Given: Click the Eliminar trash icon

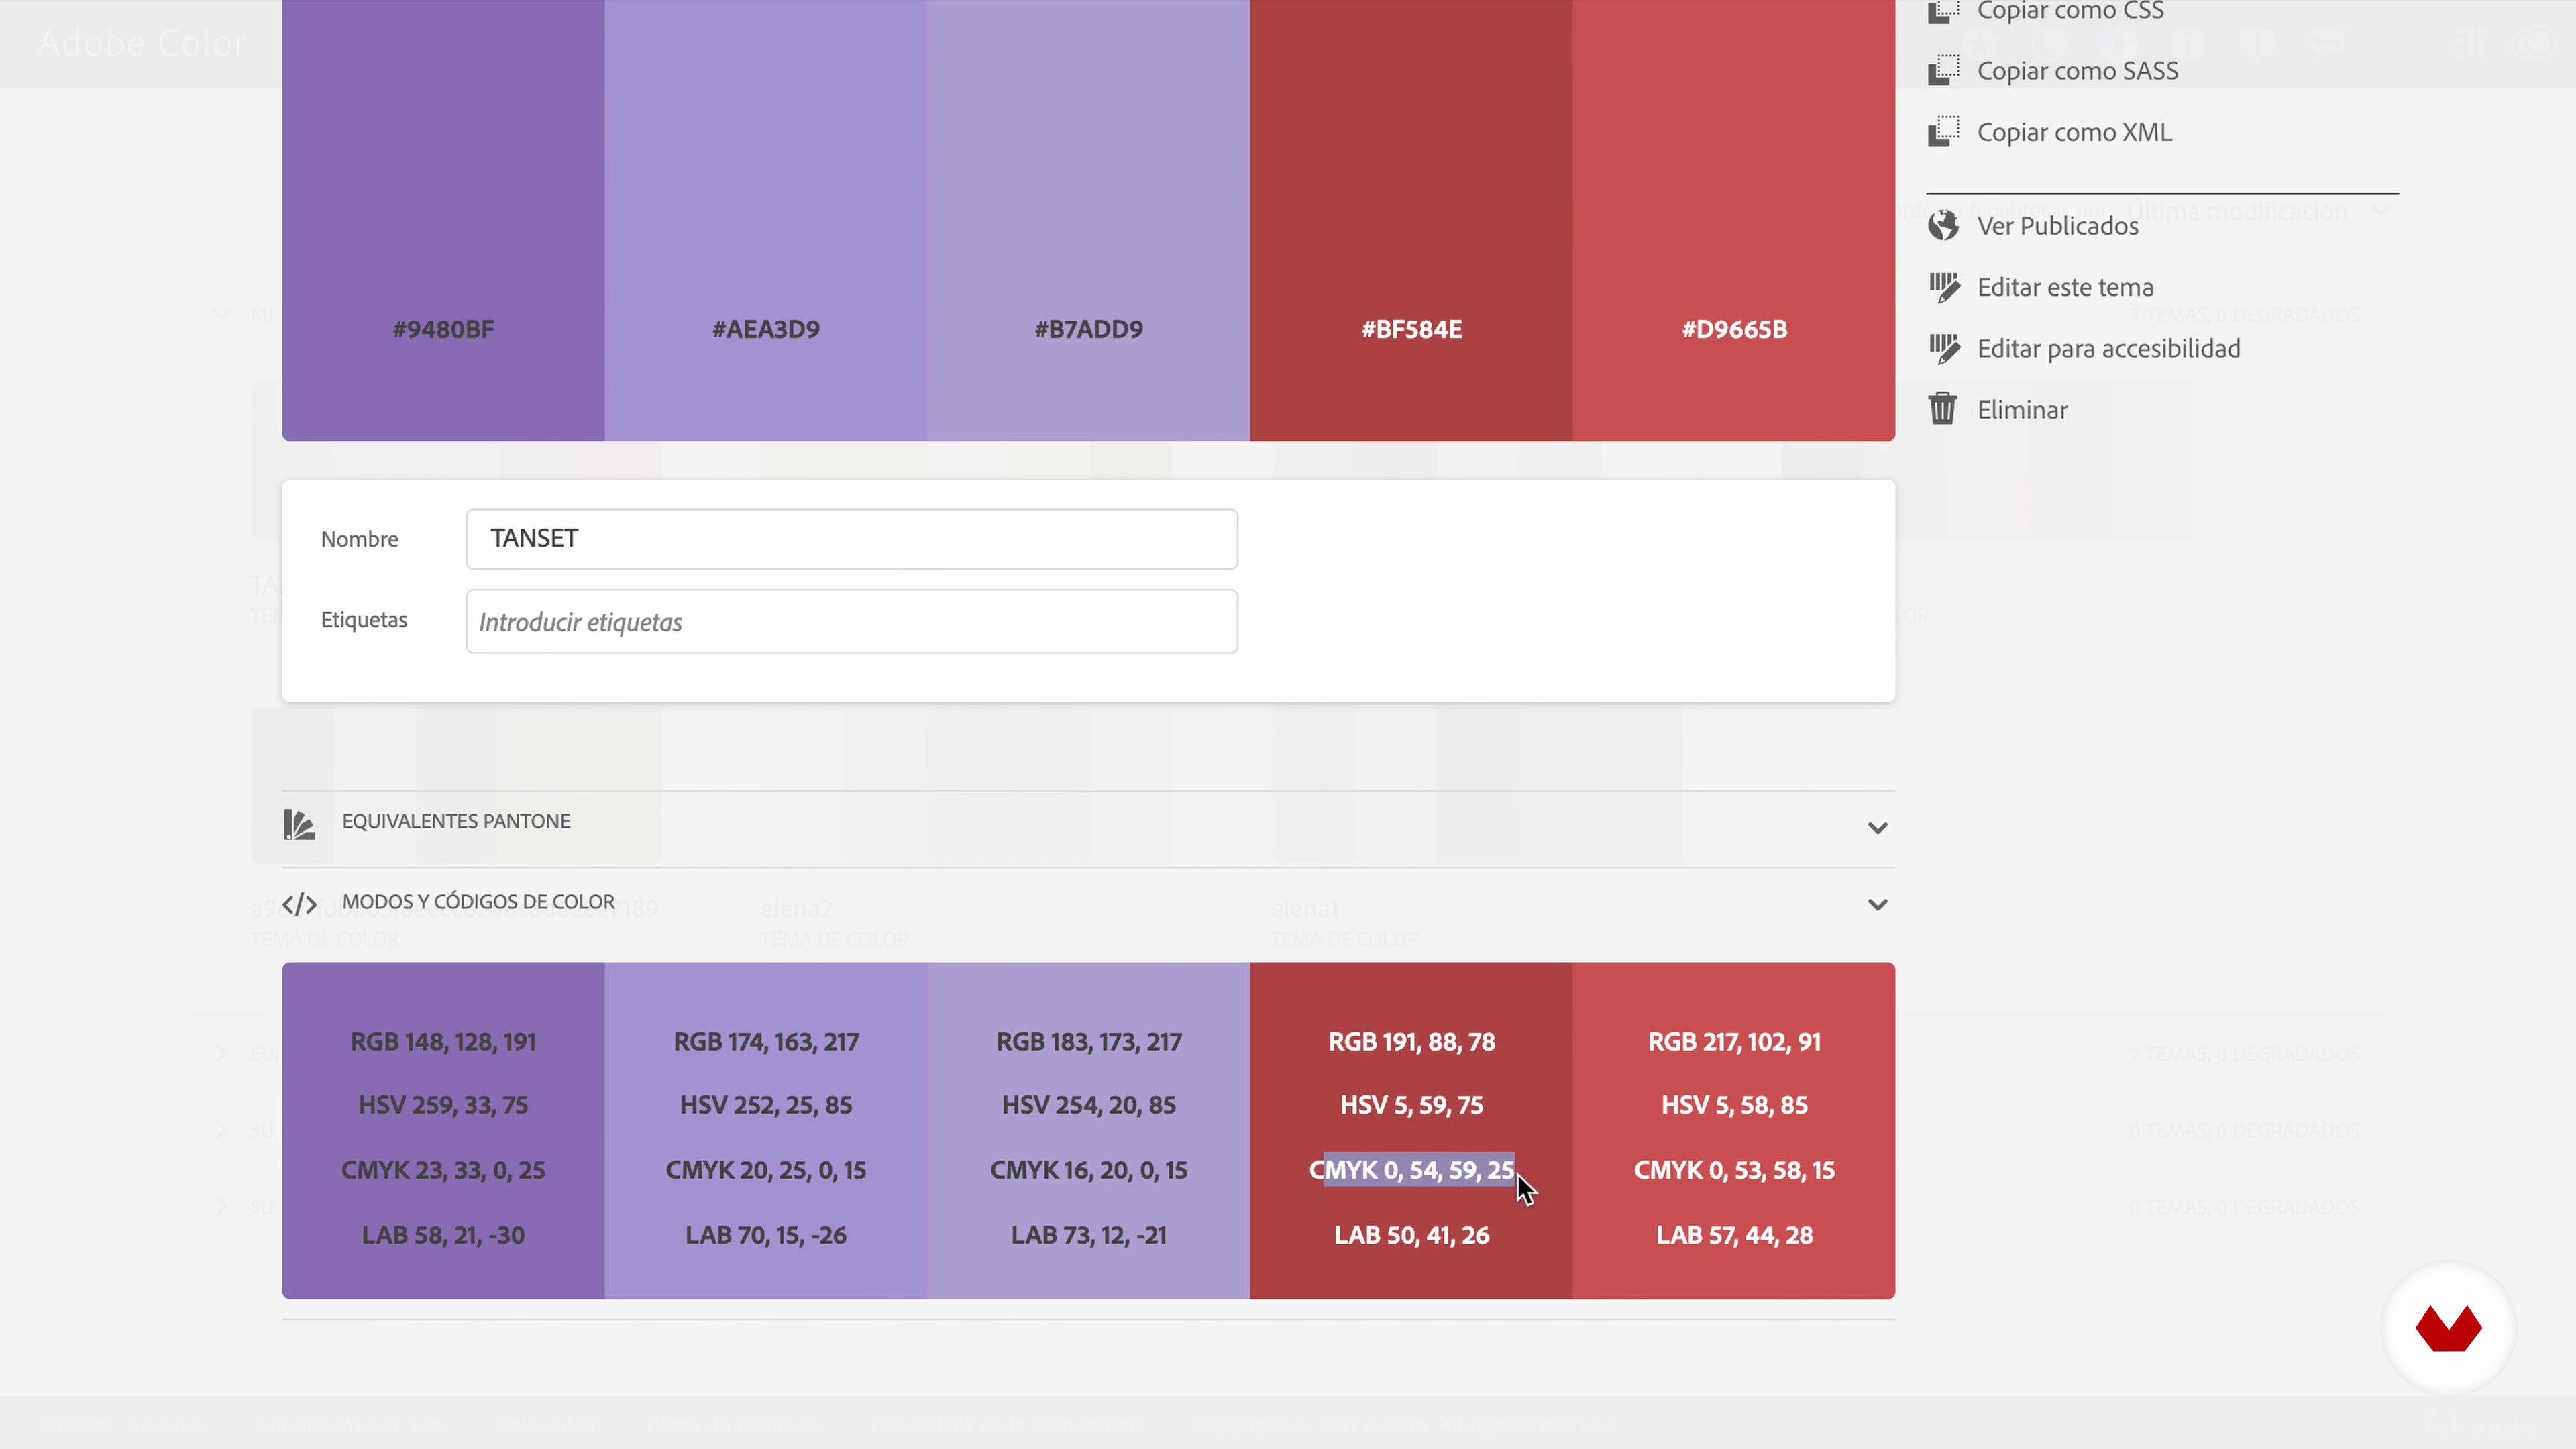Looking at the screenshot, I should 1943,409.
